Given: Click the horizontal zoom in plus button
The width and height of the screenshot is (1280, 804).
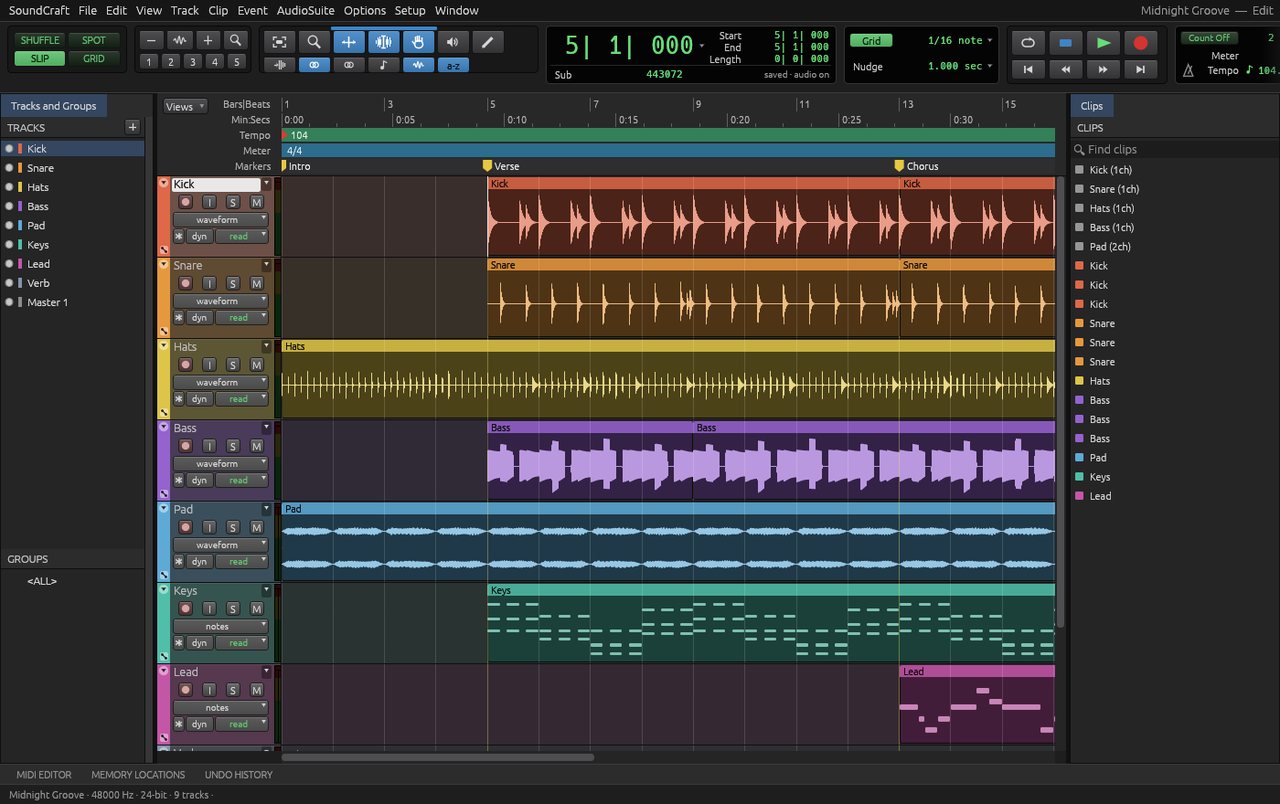Looking at the screenshot, I should pyautogui.click(x=207, y=40).
